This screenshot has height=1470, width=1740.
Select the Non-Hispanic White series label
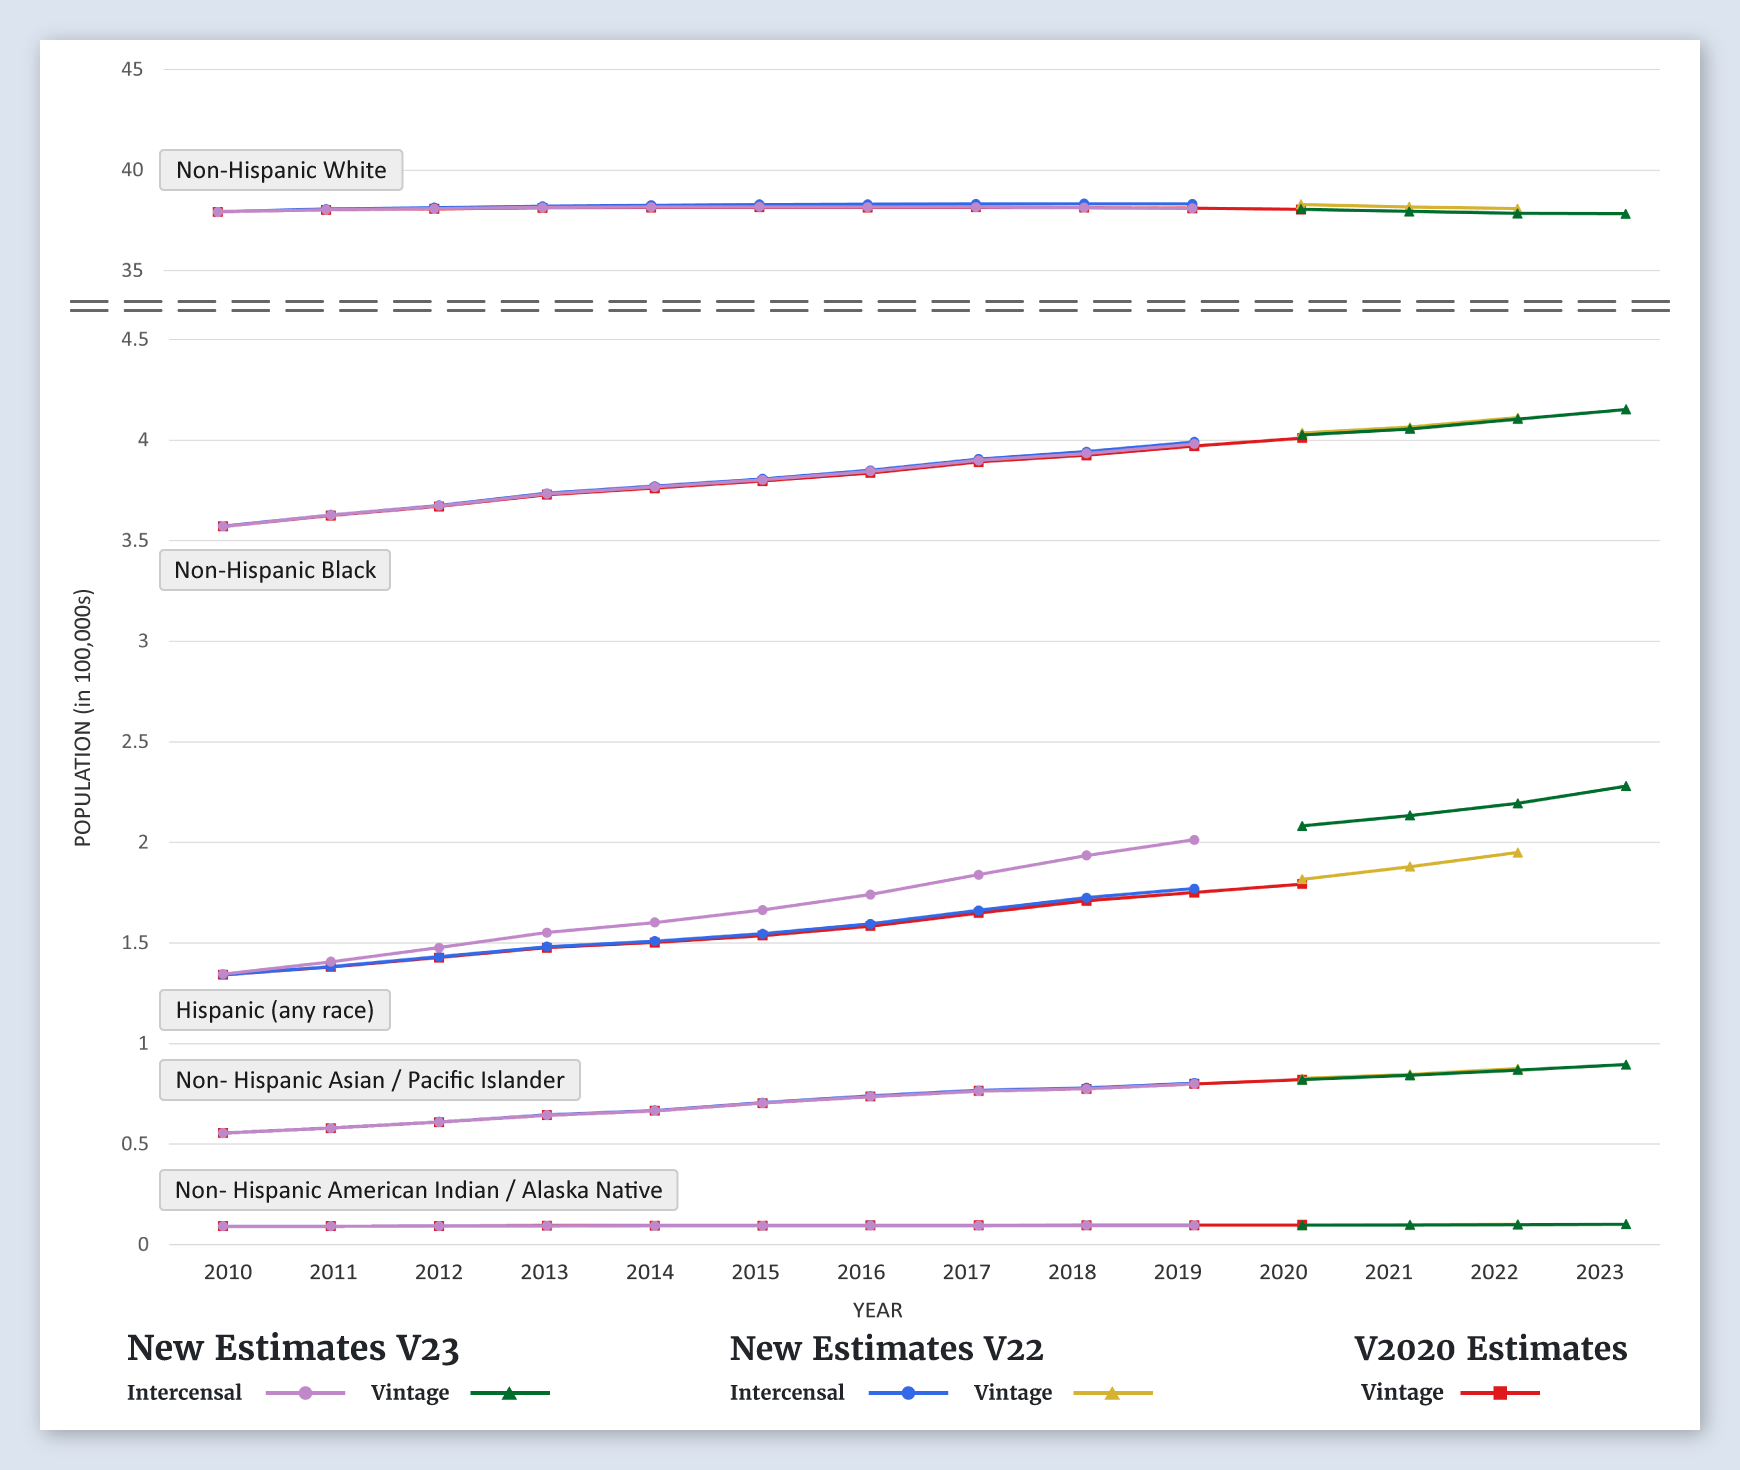[x=281, y=170]
